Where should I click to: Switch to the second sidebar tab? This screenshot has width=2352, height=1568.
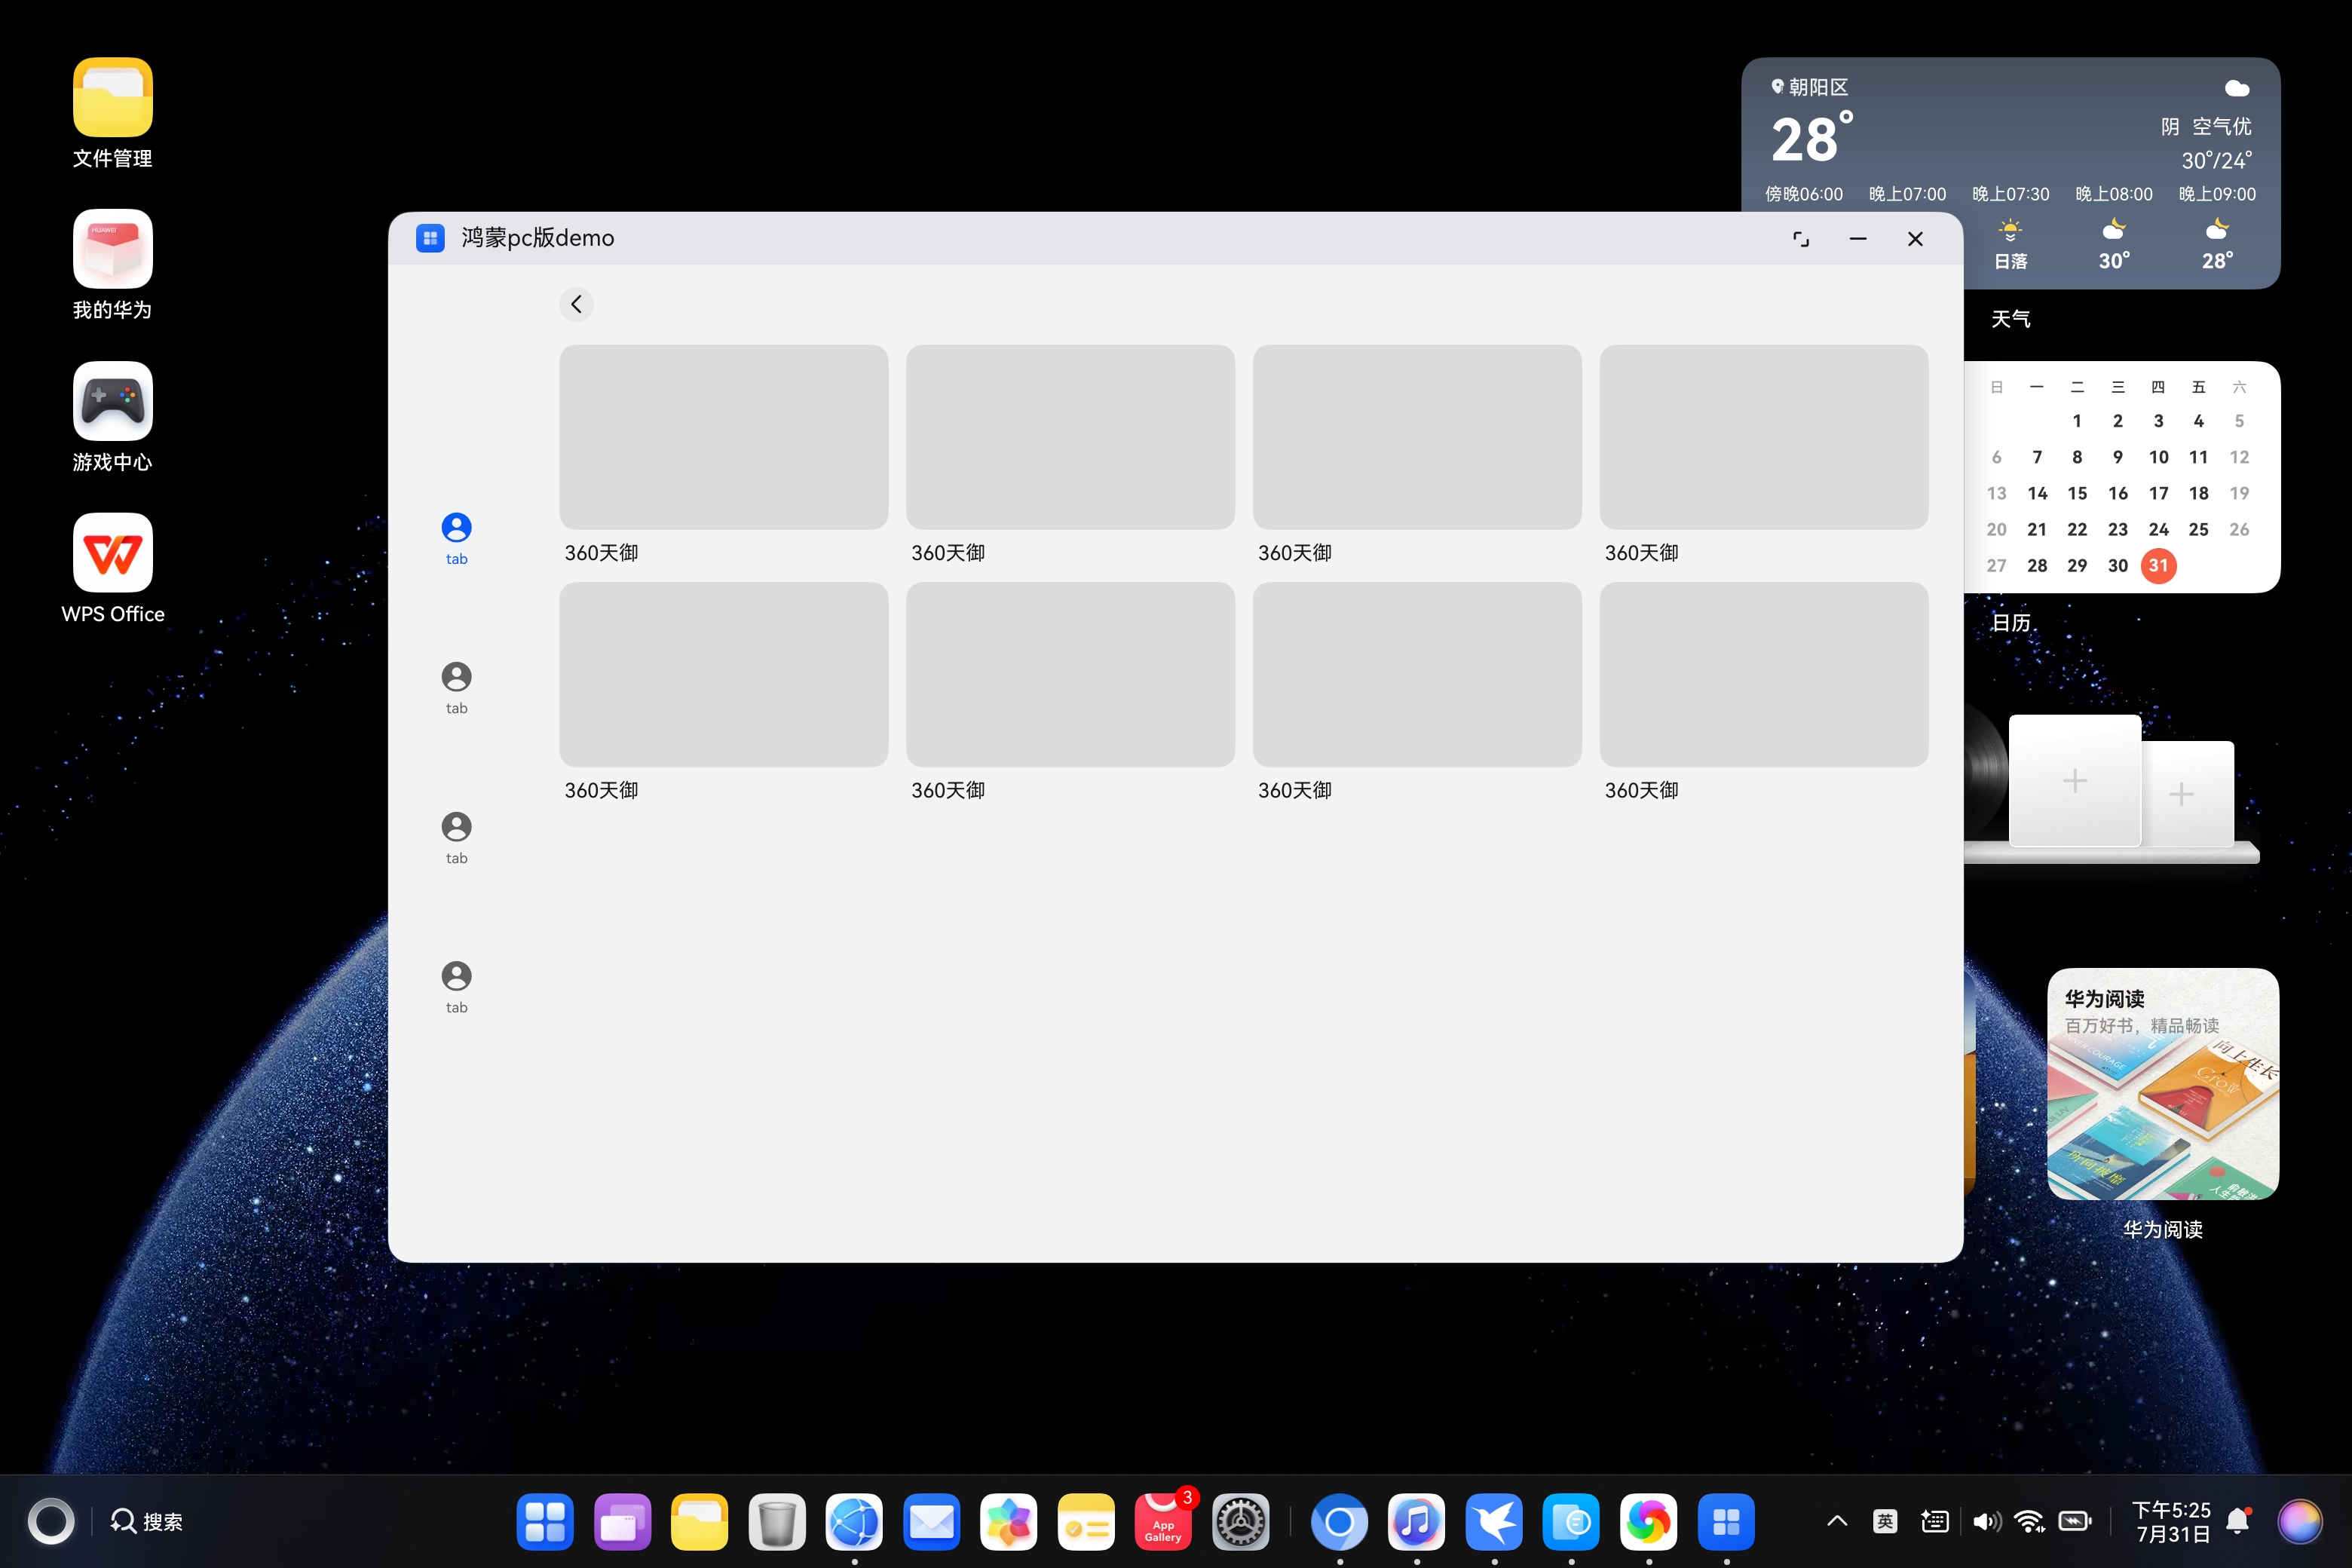click(456, 687)
